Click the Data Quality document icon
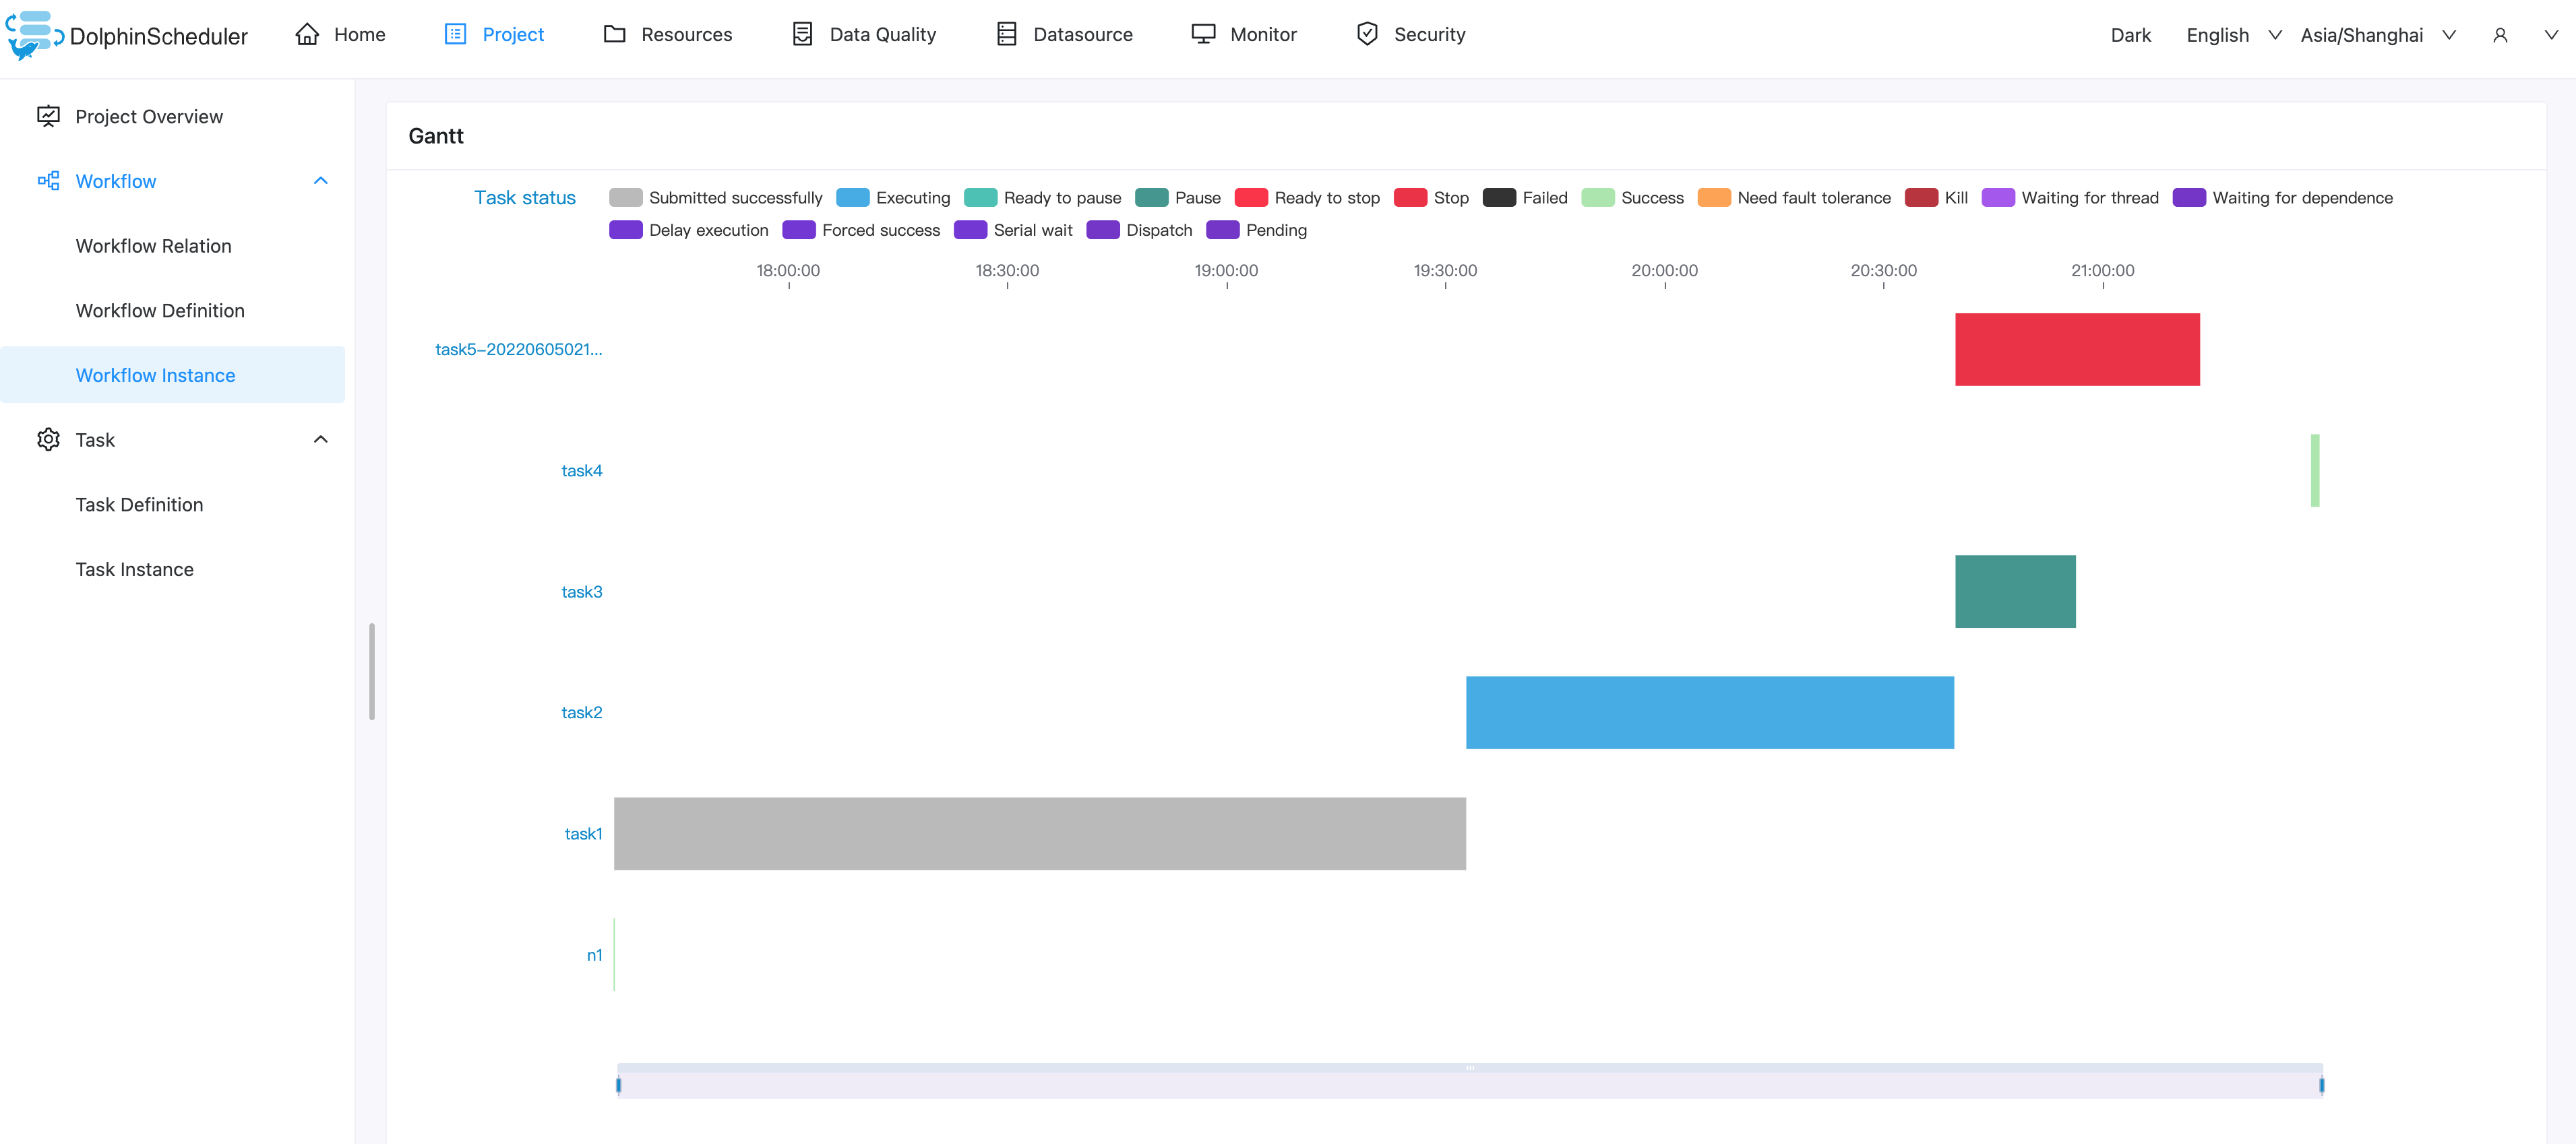2576x1144 pixels. (x=802, y=35)
